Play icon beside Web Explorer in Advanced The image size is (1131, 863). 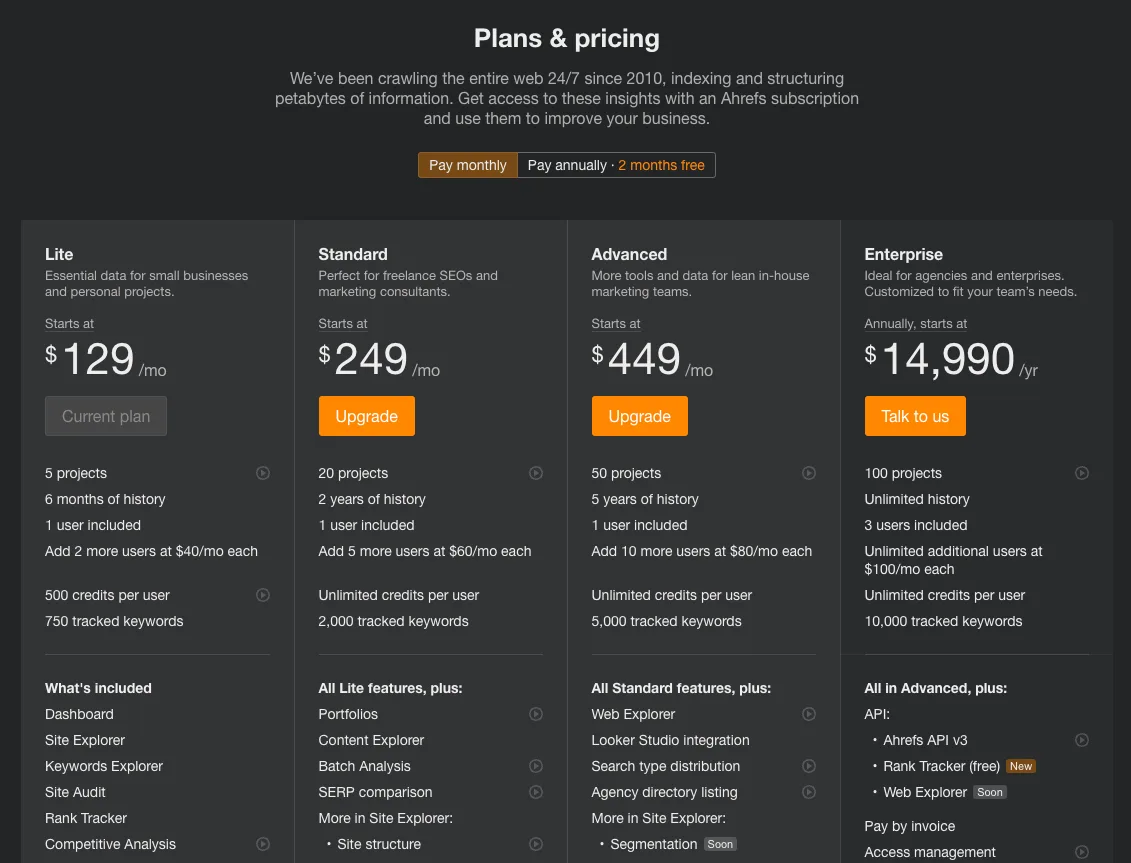809,714
